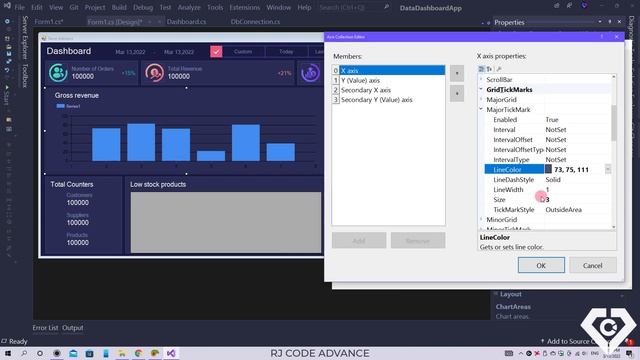Expand the ScrollBar property group
This screenshot has width=640, height=360.
pyautogui.click(x=481, y=80)
